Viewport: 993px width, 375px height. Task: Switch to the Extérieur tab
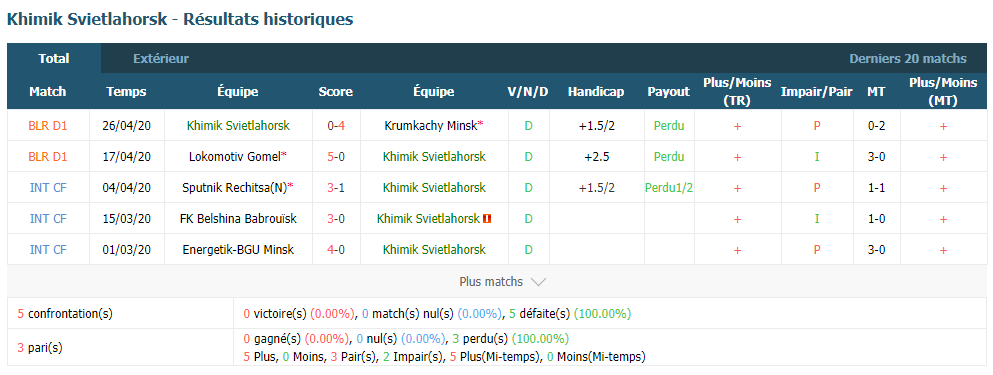tap(161, 59)
